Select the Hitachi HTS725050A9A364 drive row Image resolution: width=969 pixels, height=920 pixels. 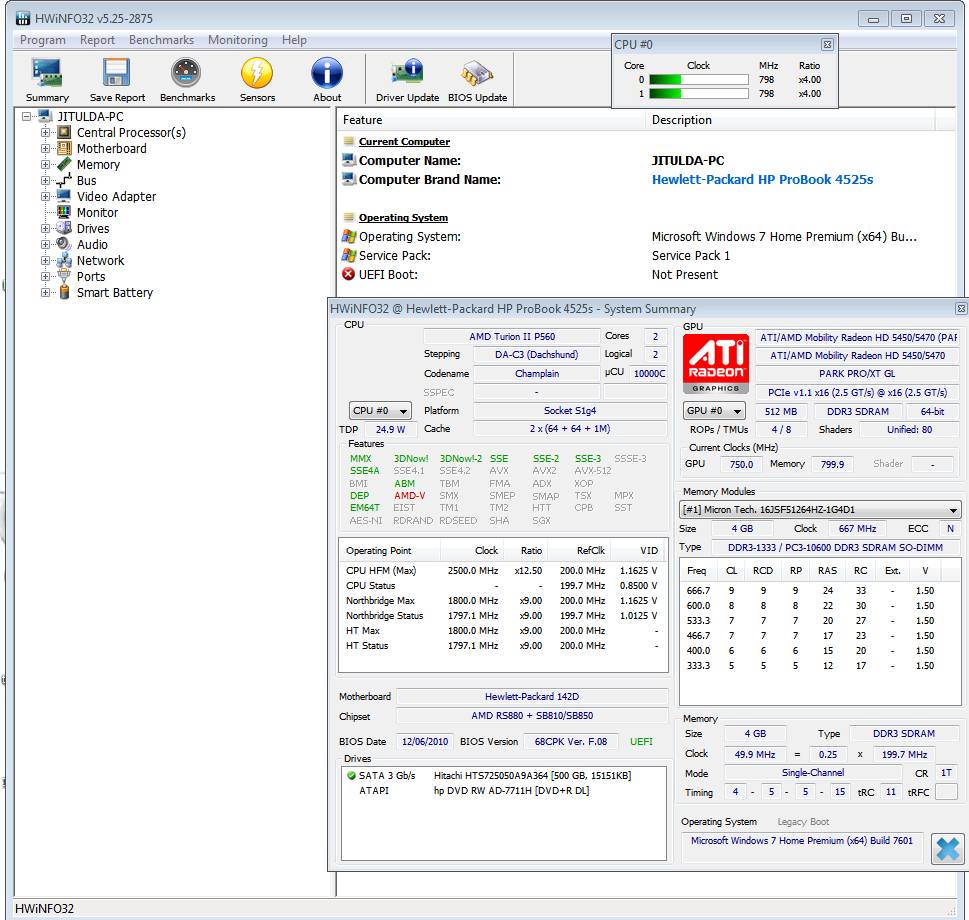(504, 775)
